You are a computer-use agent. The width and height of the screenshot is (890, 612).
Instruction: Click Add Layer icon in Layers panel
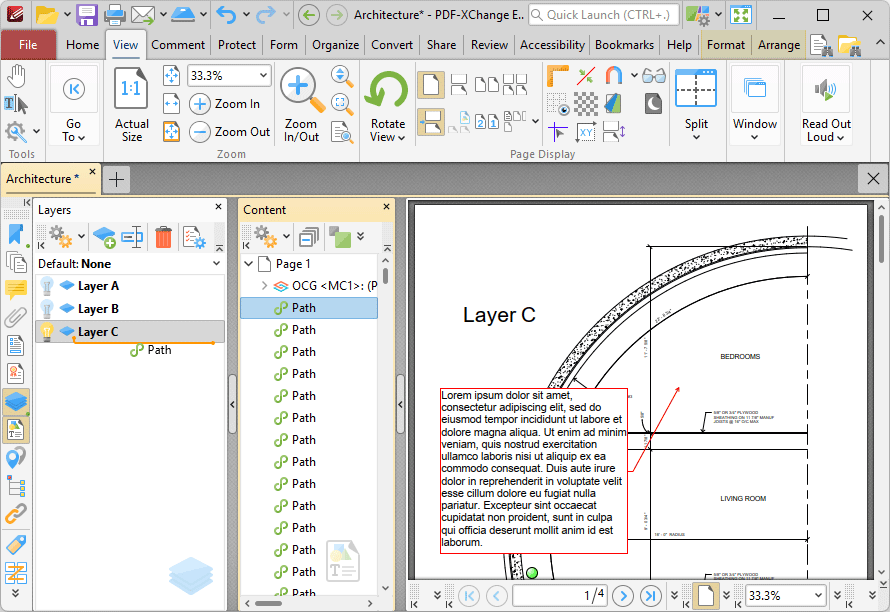click(x=104, y=237)
